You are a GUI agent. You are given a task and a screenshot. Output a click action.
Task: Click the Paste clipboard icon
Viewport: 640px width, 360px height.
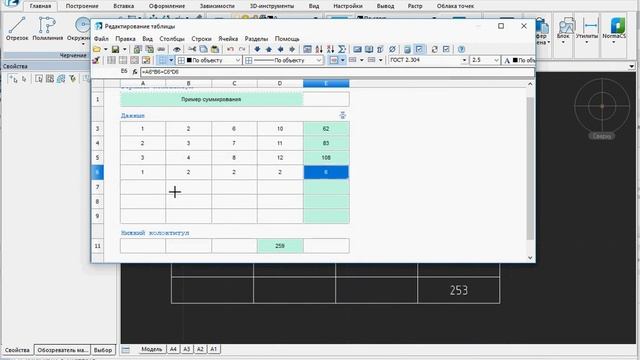pos(215,49)
